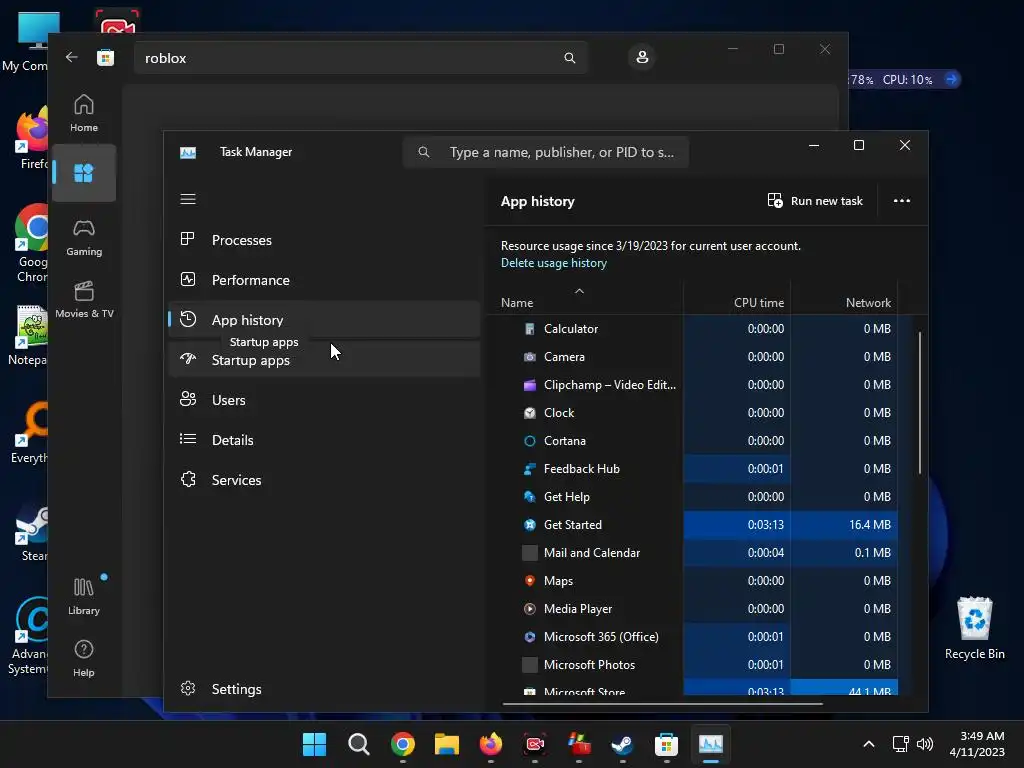Image resolution: width=1024 pixels, height=768 pixels.
Task: Click the Maps app icon
Action: [x=530, y=581]
